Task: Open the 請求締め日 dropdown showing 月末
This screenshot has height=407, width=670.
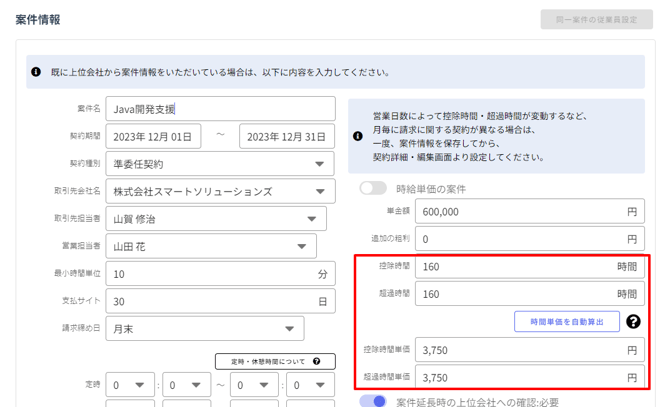Action: (204, 328)
